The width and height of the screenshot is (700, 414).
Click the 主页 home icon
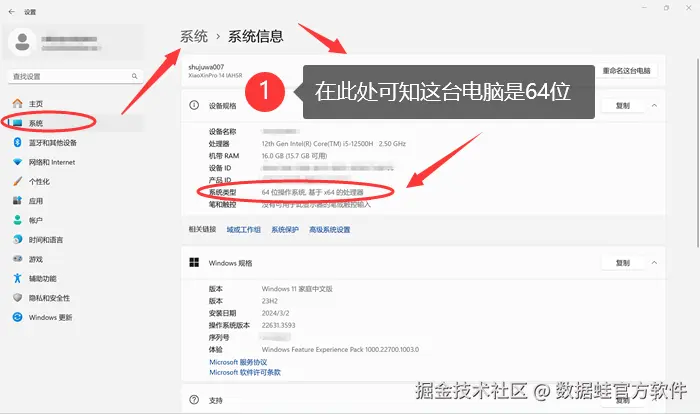pos(17,104)
